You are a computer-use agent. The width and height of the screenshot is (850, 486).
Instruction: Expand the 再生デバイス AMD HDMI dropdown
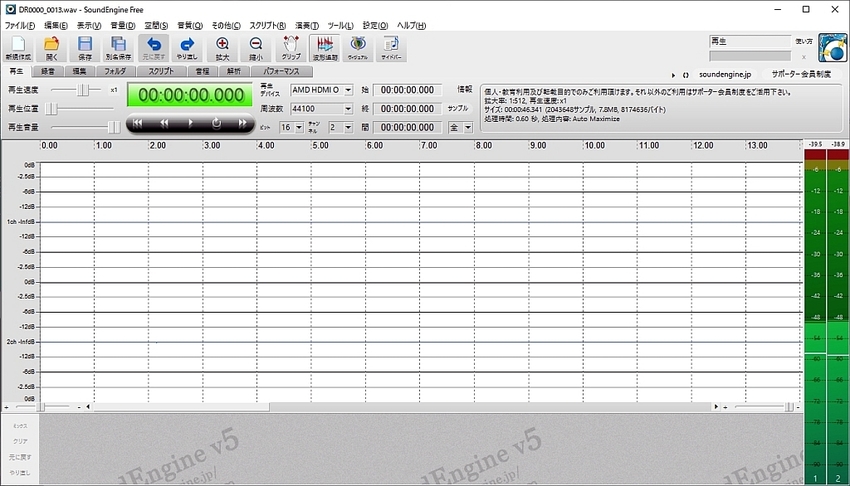[x=348, y=90]
